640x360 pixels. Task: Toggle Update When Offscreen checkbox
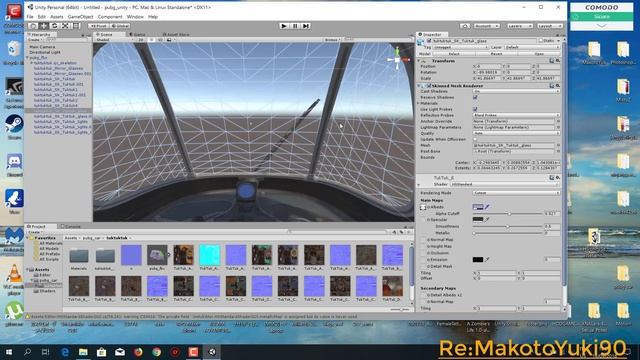[475, 139]
